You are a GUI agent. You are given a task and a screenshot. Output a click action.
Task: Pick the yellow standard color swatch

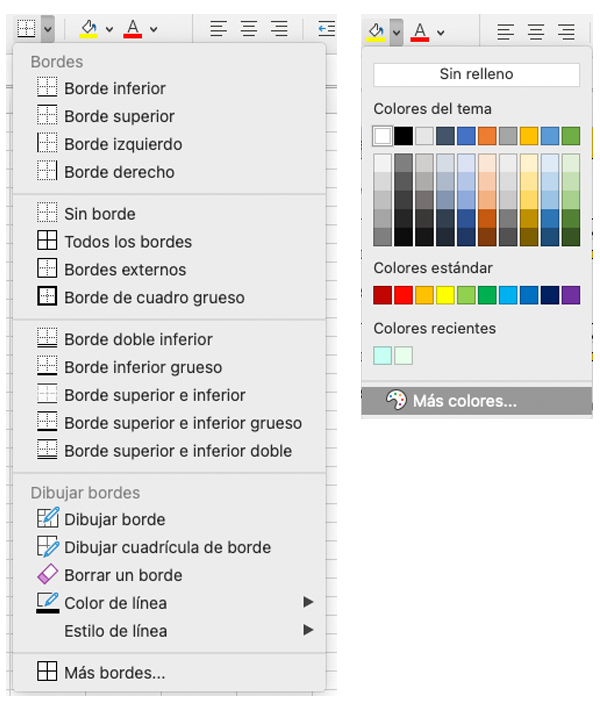pos(445,295)
